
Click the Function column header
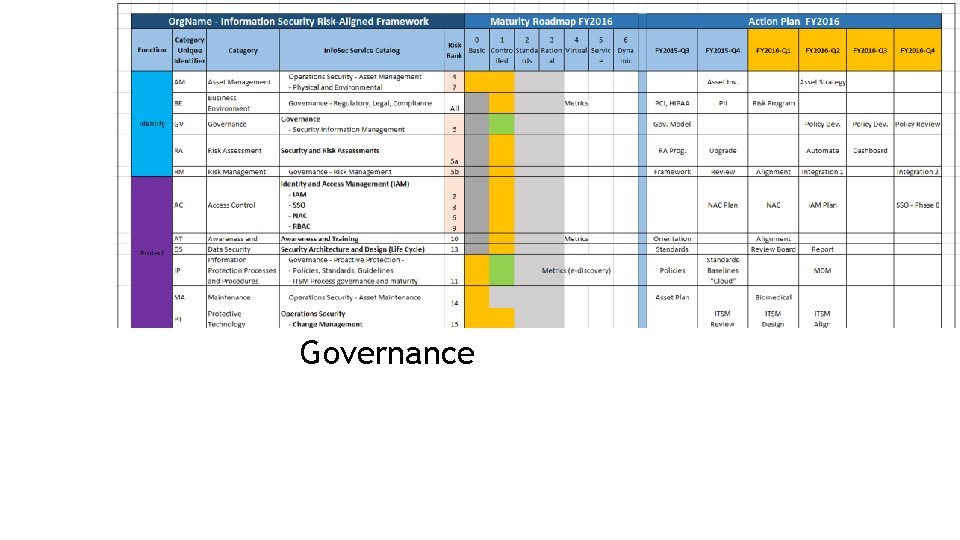pos(152,50)
